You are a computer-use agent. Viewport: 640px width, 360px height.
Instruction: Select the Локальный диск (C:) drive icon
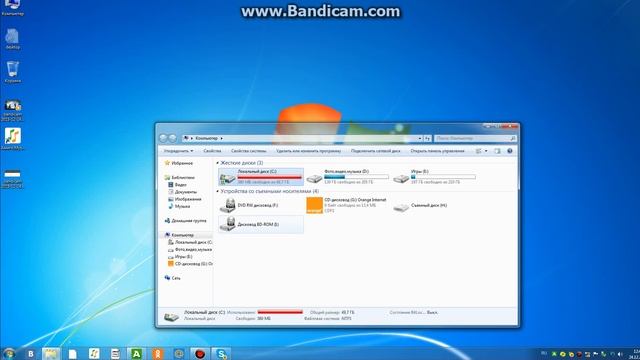coord(227,178)
